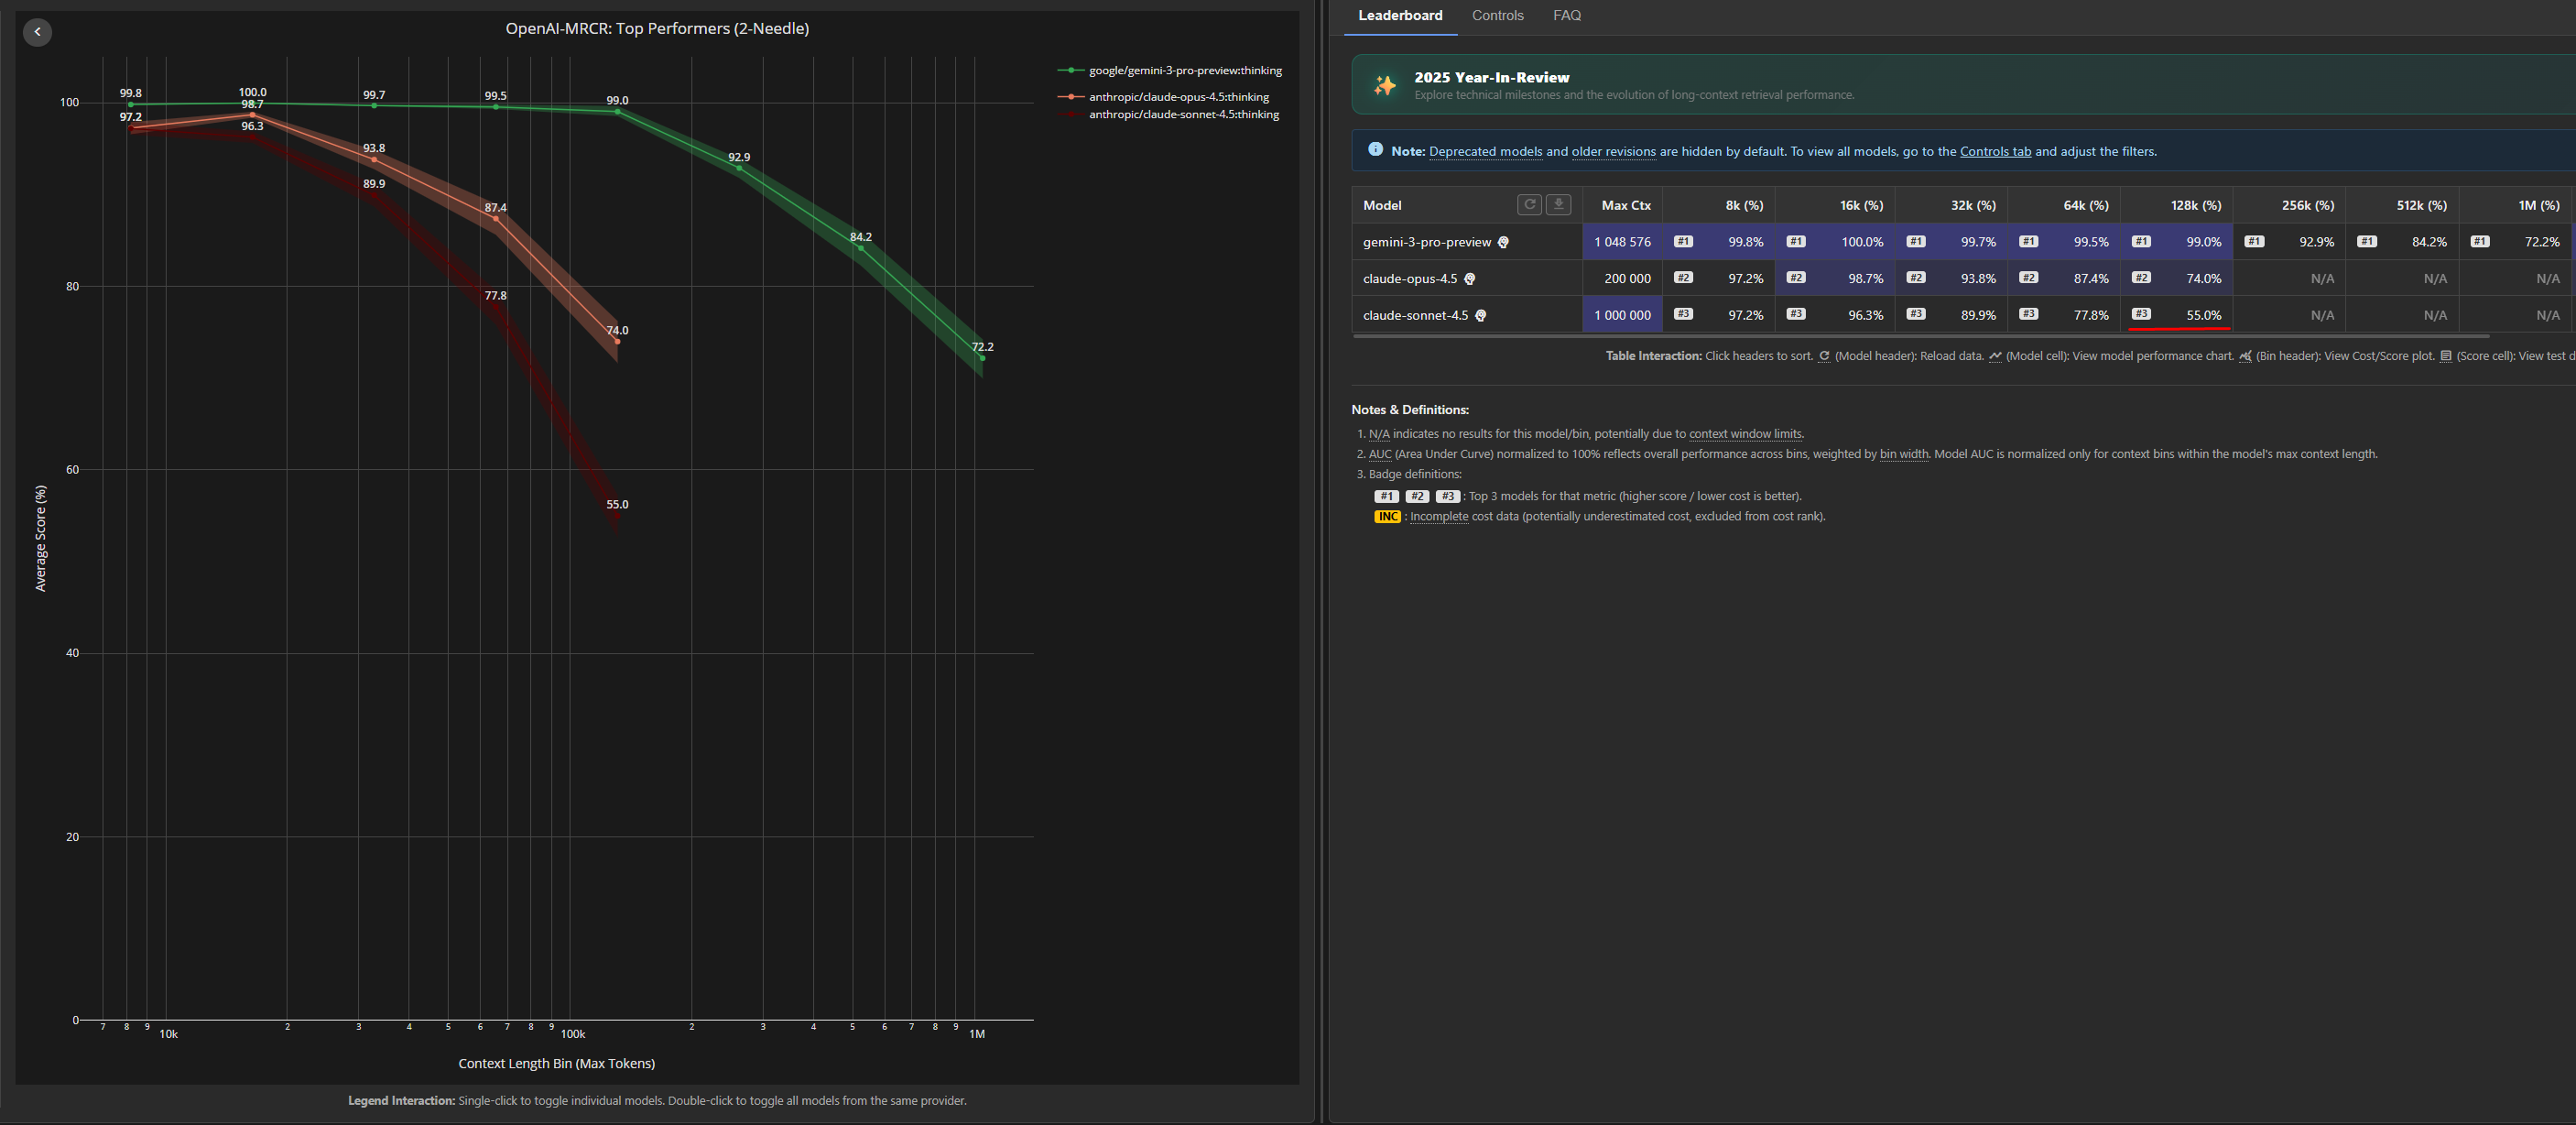The image size is (2576, 1125).
Task: Toggle gemini-3-pro-preview:thinking legend entry
Action: click(x=1184, y=70)
